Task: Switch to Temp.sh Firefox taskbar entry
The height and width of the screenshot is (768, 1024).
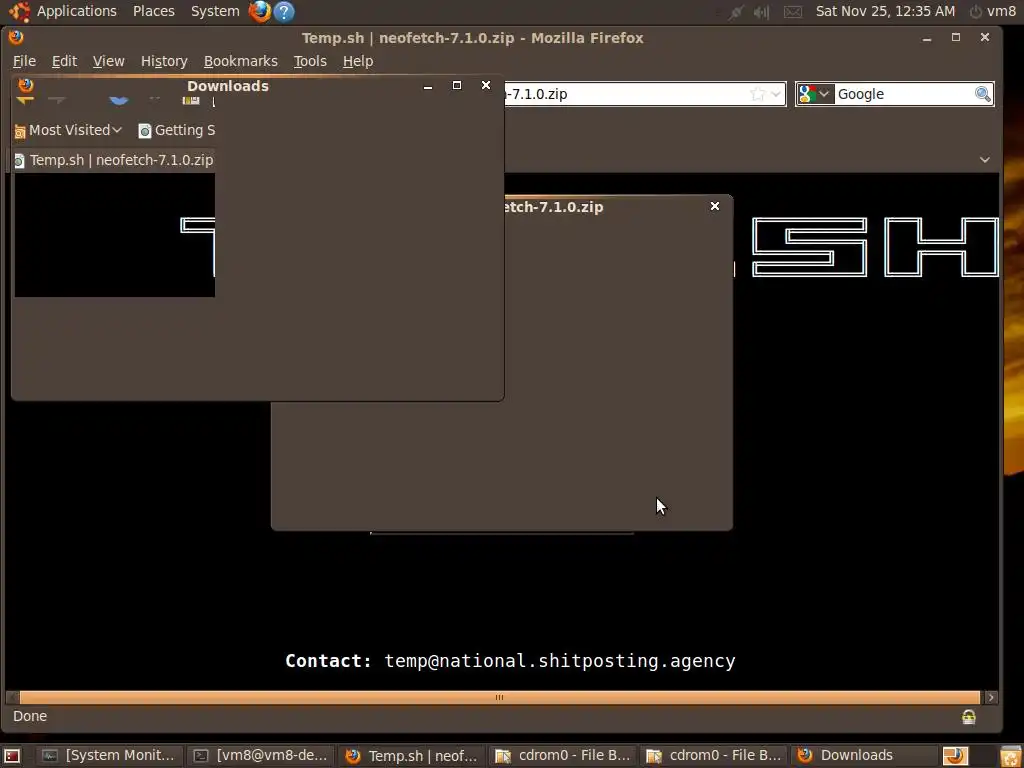Action: (x=412, y=756)
